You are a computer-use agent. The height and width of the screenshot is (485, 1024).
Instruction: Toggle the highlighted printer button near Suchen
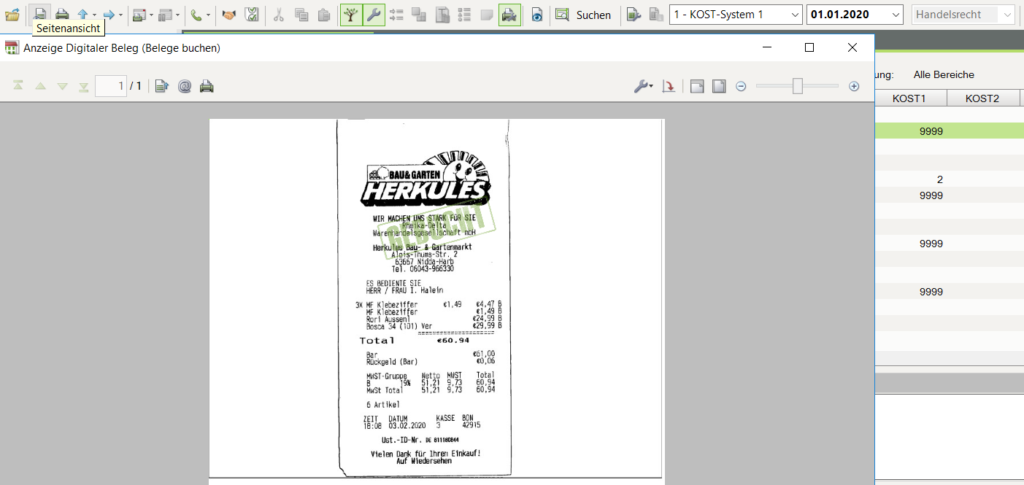(x=509, y=14)
